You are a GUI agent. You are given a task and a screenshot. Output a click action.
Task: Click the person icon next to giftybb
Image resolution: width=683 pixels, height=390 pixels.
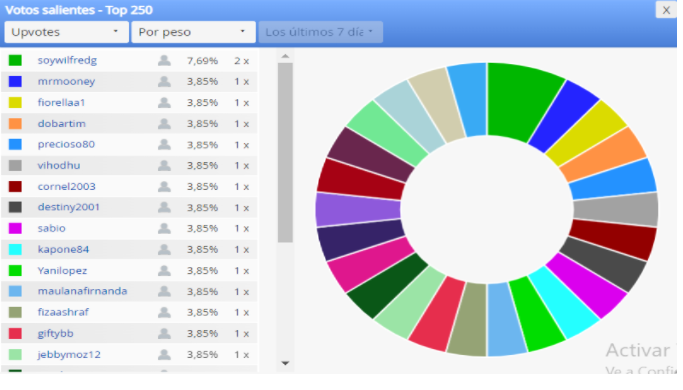coord(164,333)
